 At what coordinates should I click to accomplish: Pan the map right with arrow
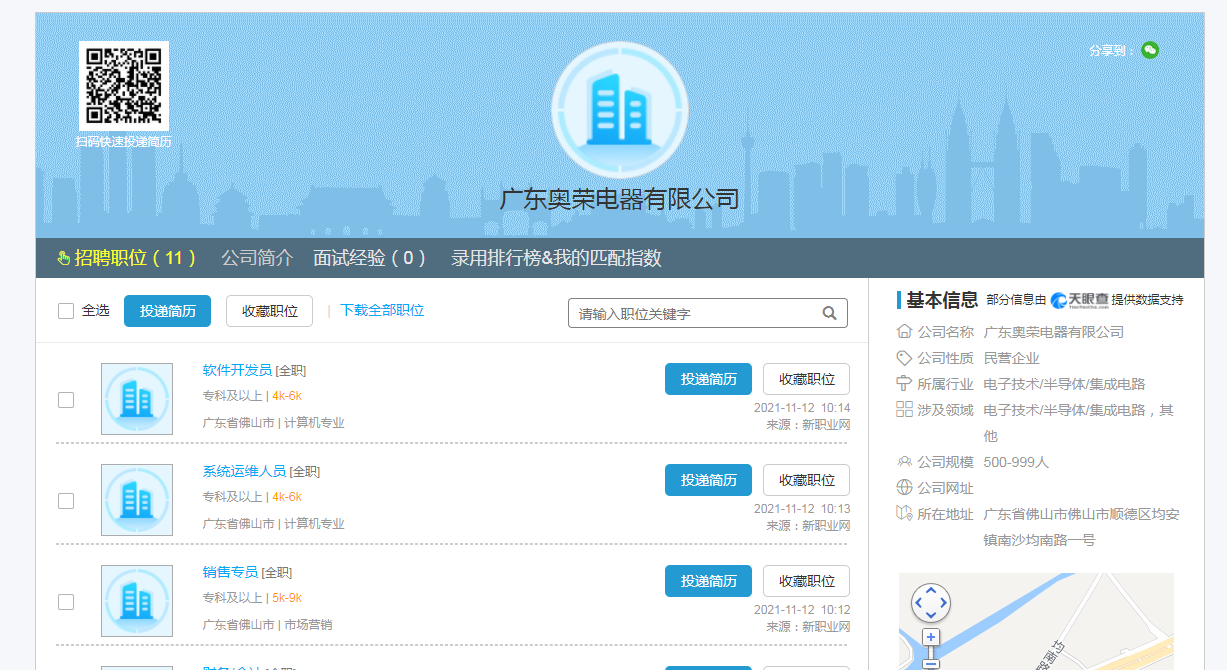944,603
